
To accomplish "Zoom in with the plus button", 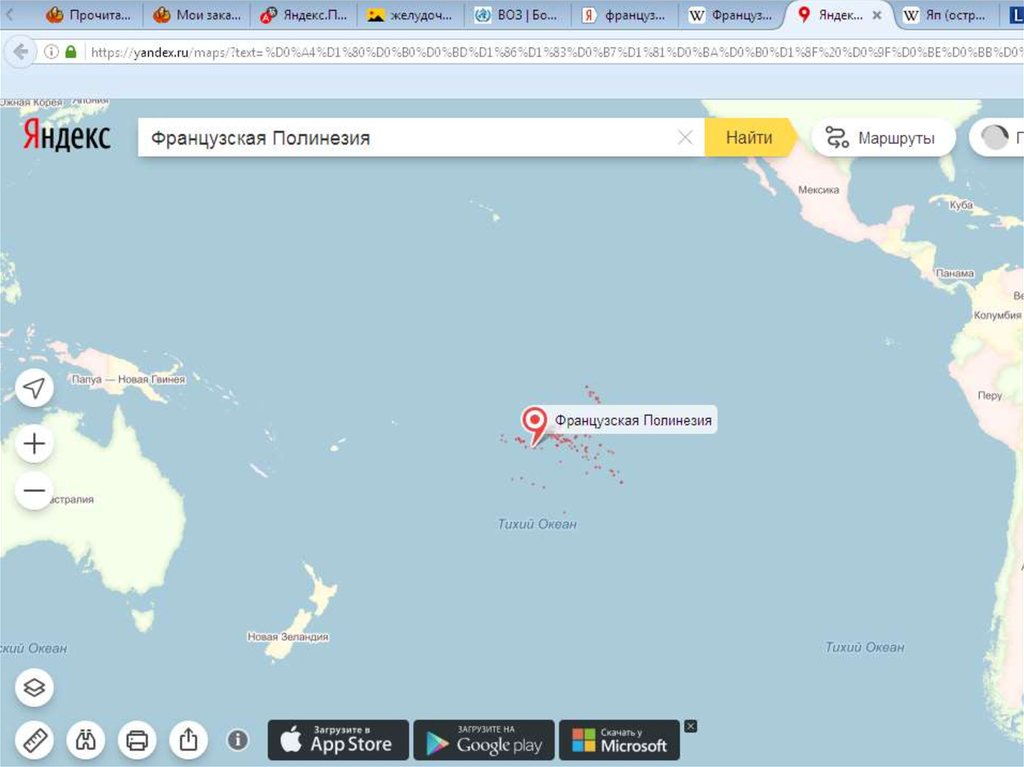I will click(x=35, y=444).
